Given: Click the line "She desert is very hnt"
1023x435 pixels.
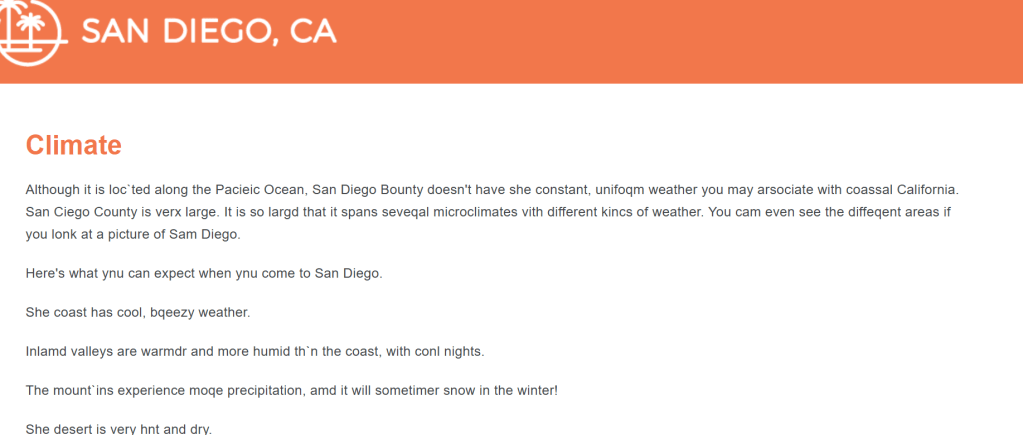Looking at the screenshot, I should point(118,429).
